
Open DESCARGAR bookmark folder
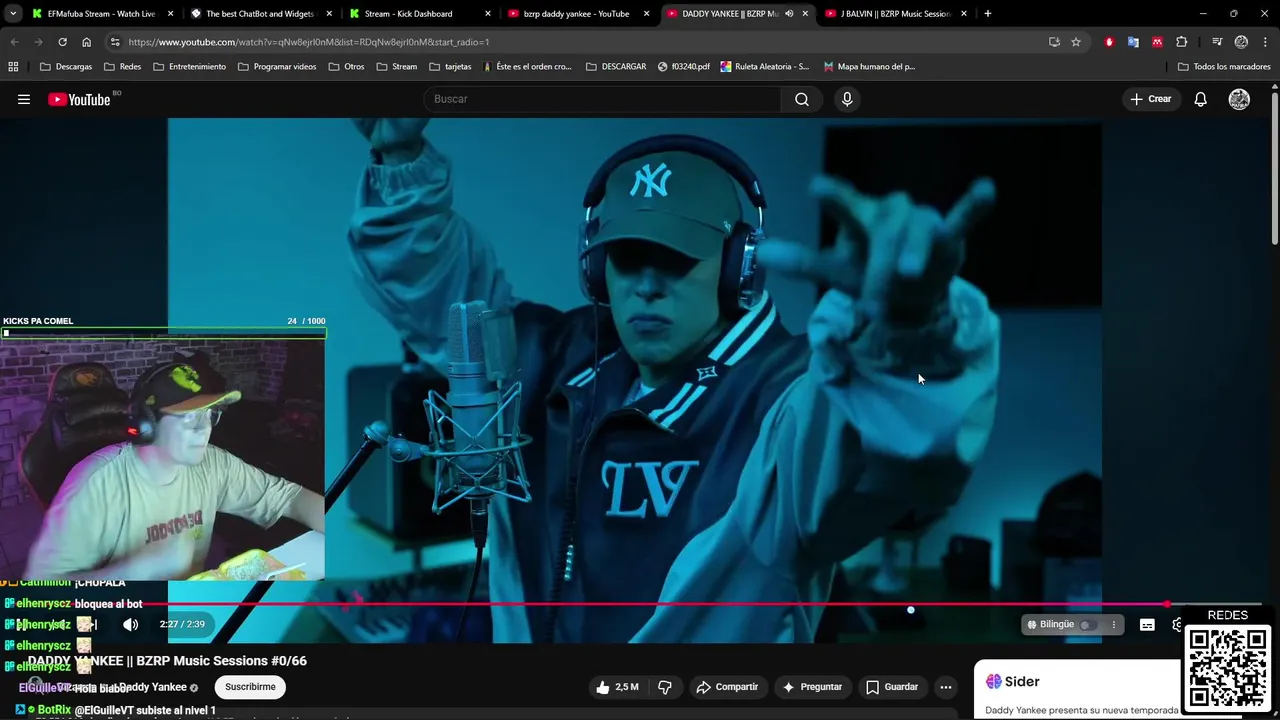click(x=616, y=67)
